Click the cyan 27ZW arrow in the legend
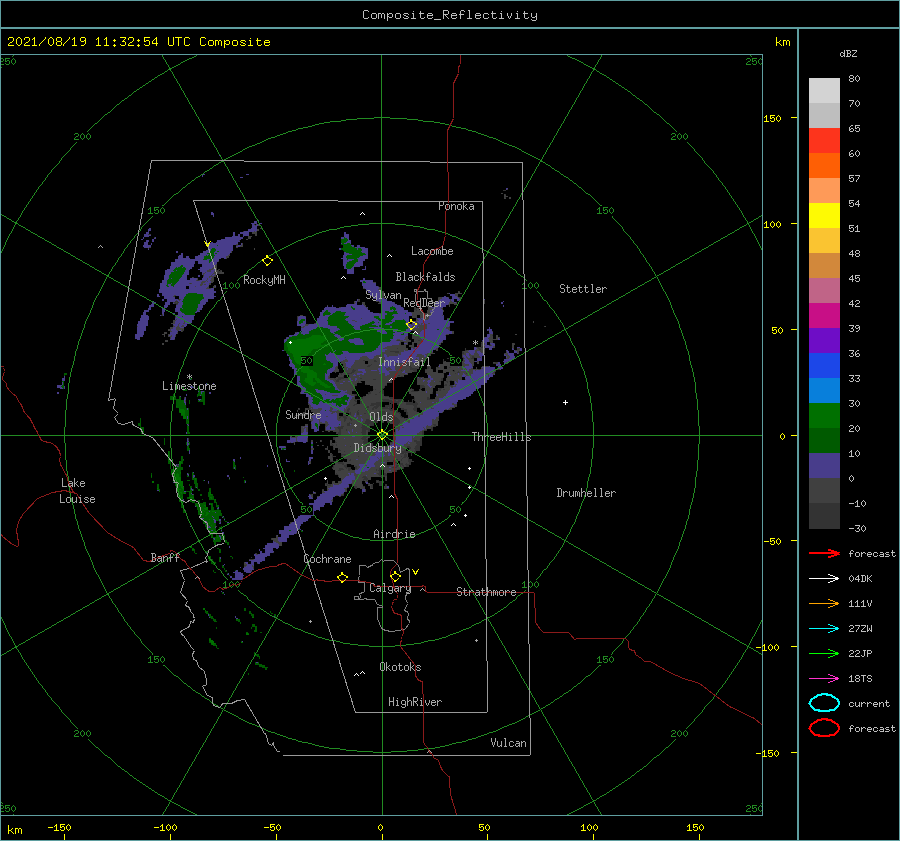 point(824,628)
